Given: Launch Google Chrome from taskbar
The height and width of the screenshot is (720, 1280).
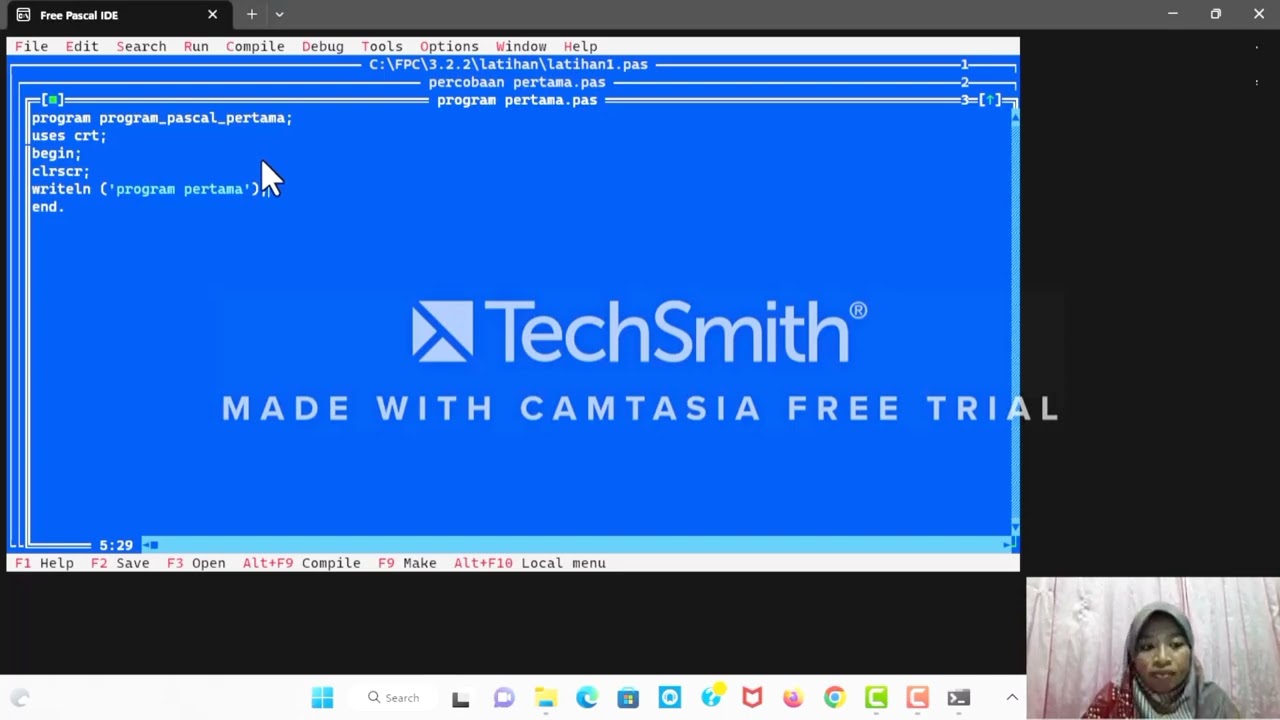Looking at the screenshot, I should coord(834,698).
